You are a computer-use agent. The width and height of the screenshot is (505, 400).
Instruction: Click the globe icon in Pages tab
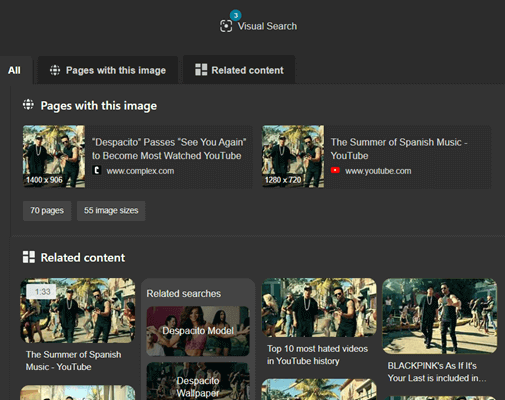pos(55,70)
